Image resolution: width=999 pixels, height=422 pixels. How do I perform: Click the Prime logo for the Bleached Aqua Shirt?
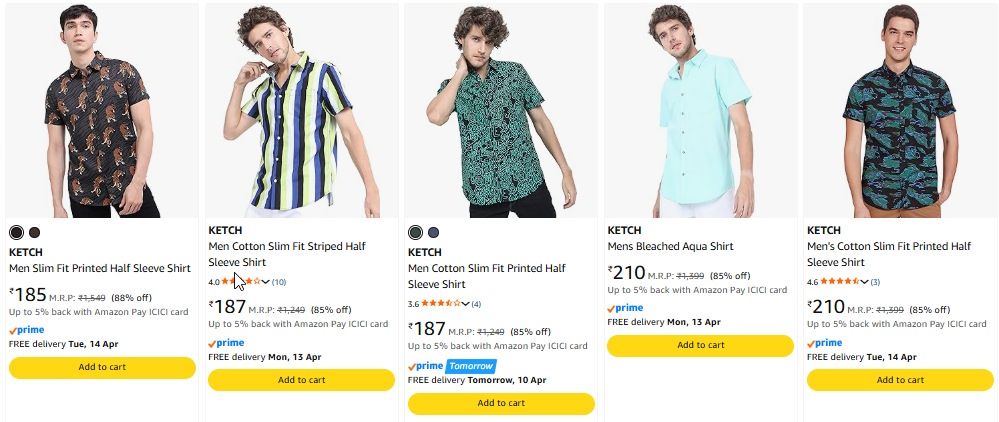coord(626,308)
